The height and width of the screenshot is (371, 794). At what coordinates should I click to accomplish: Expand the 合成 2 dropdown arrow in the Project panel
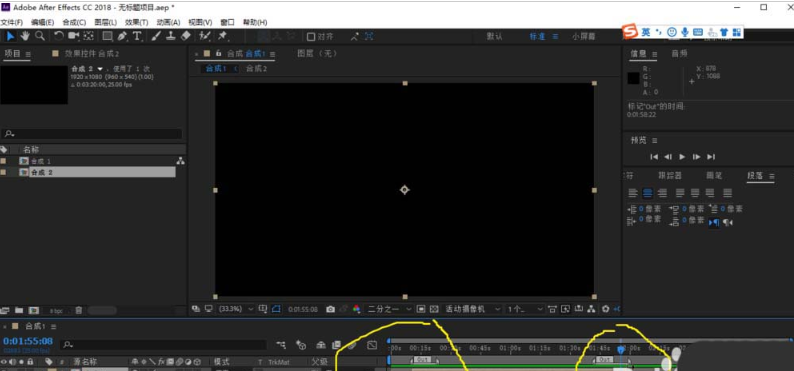(x=100, y=69)
